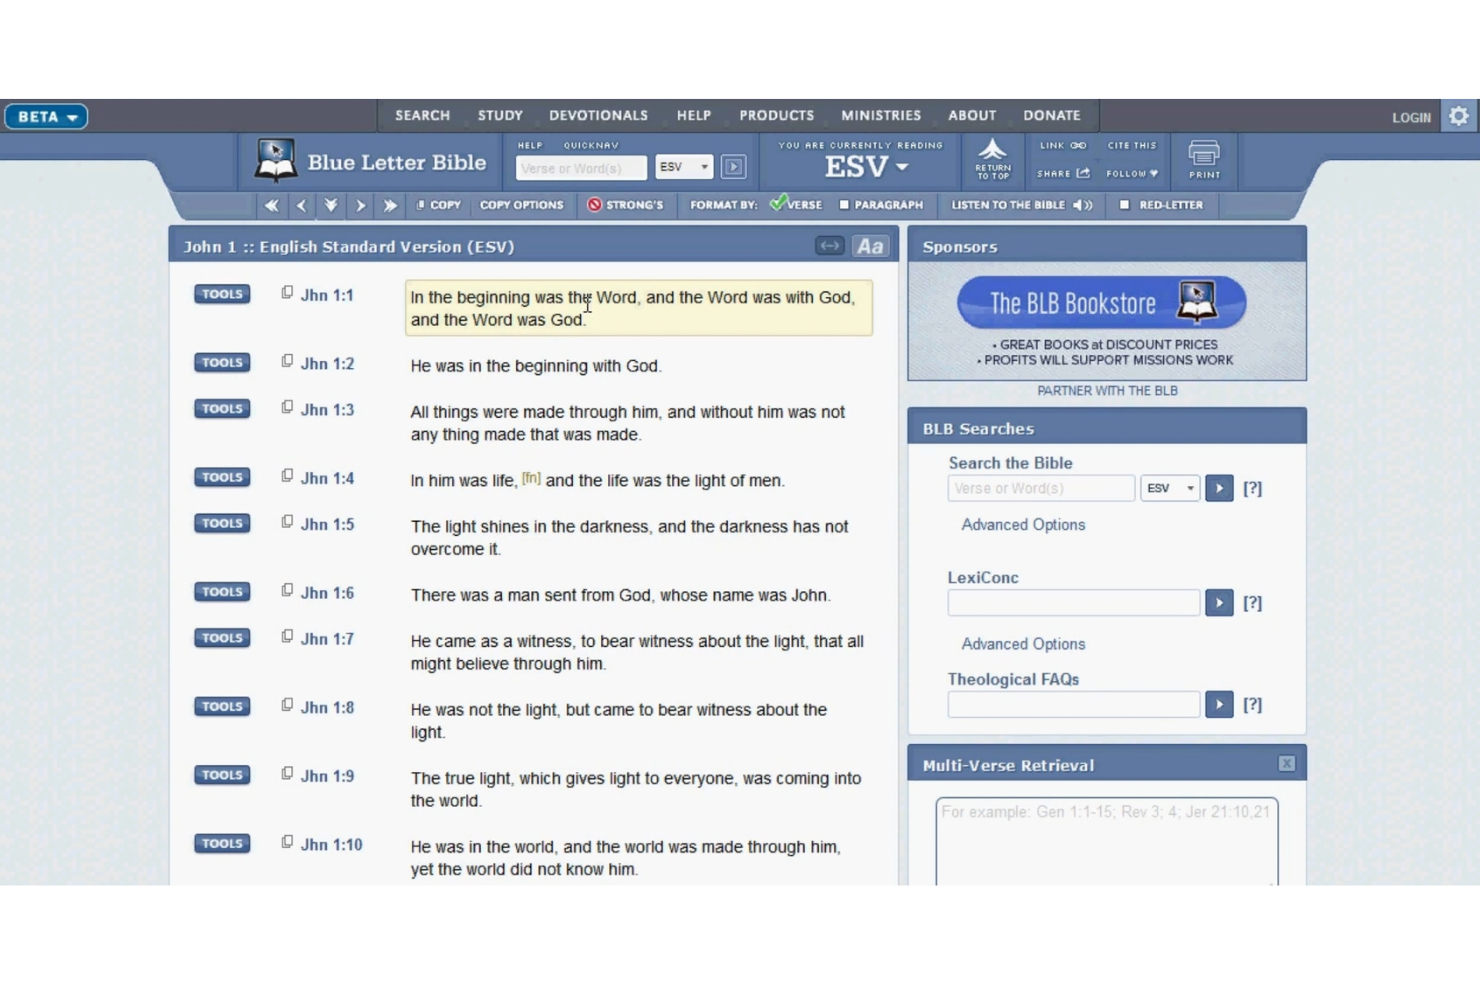This screenshot has width=1480, height=987.
Task: Click the width adjust arrows icon
Action: click(x=829, y=245)
